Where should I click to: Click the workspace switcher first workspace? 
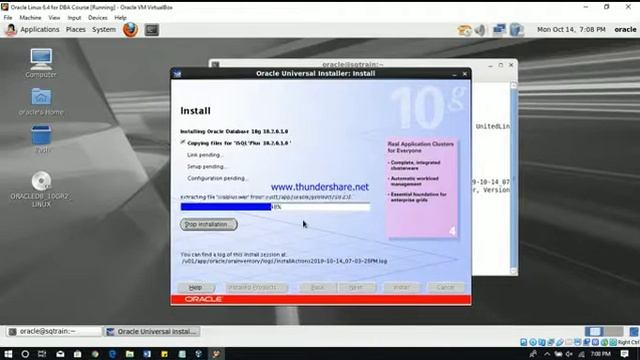coord(594,331)
